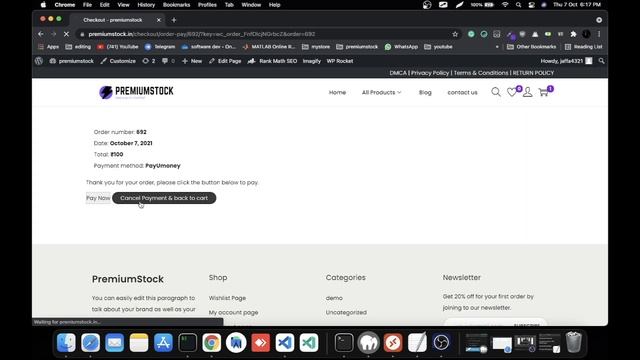Click the PremiumStock logo
Viewport: 640px width, 360px height.
[136, 92]
